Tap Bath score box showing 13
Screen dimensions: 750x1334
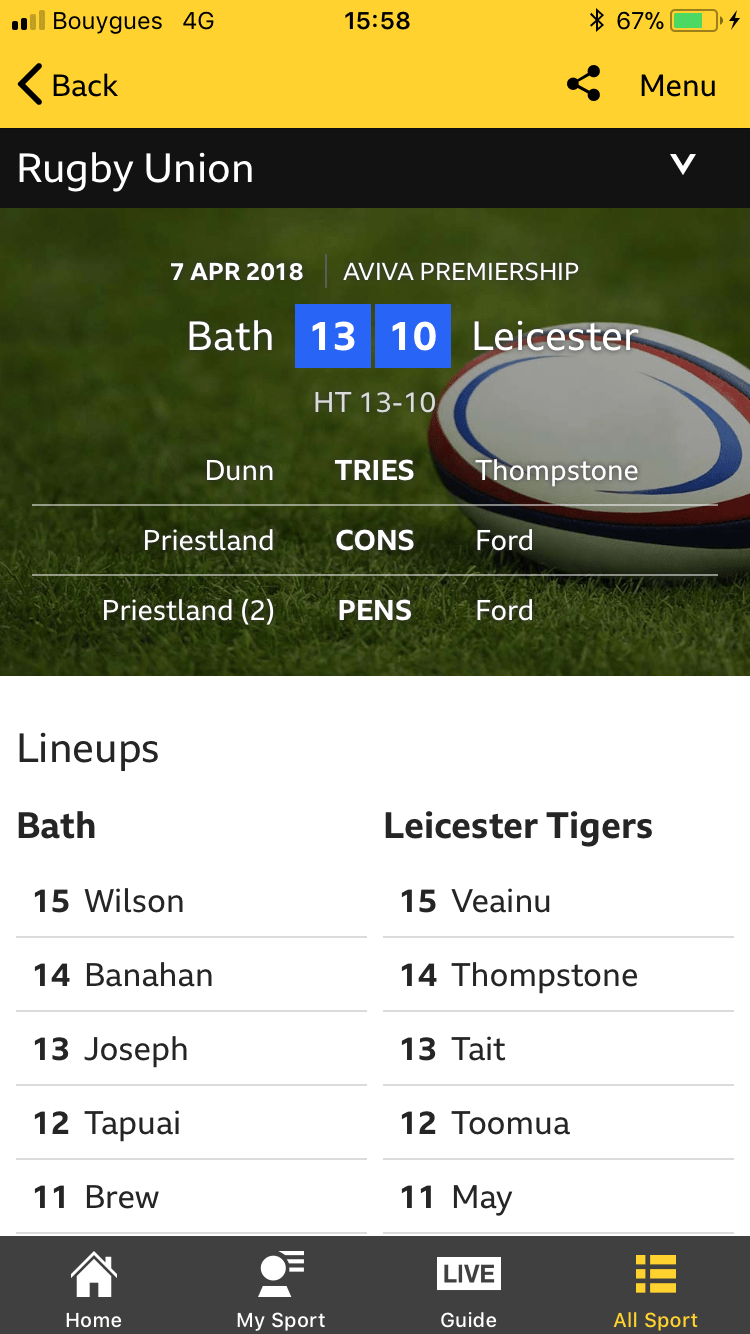pos(333,337)
